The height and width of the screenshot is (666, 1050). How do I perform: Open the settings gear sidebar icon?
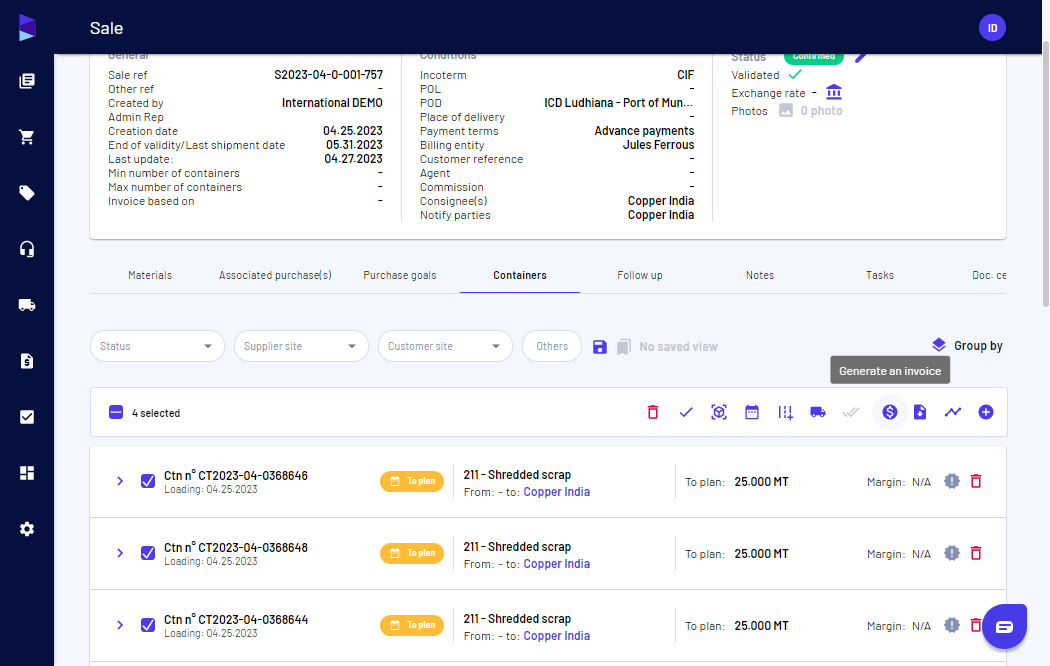[x=27, y=529]
